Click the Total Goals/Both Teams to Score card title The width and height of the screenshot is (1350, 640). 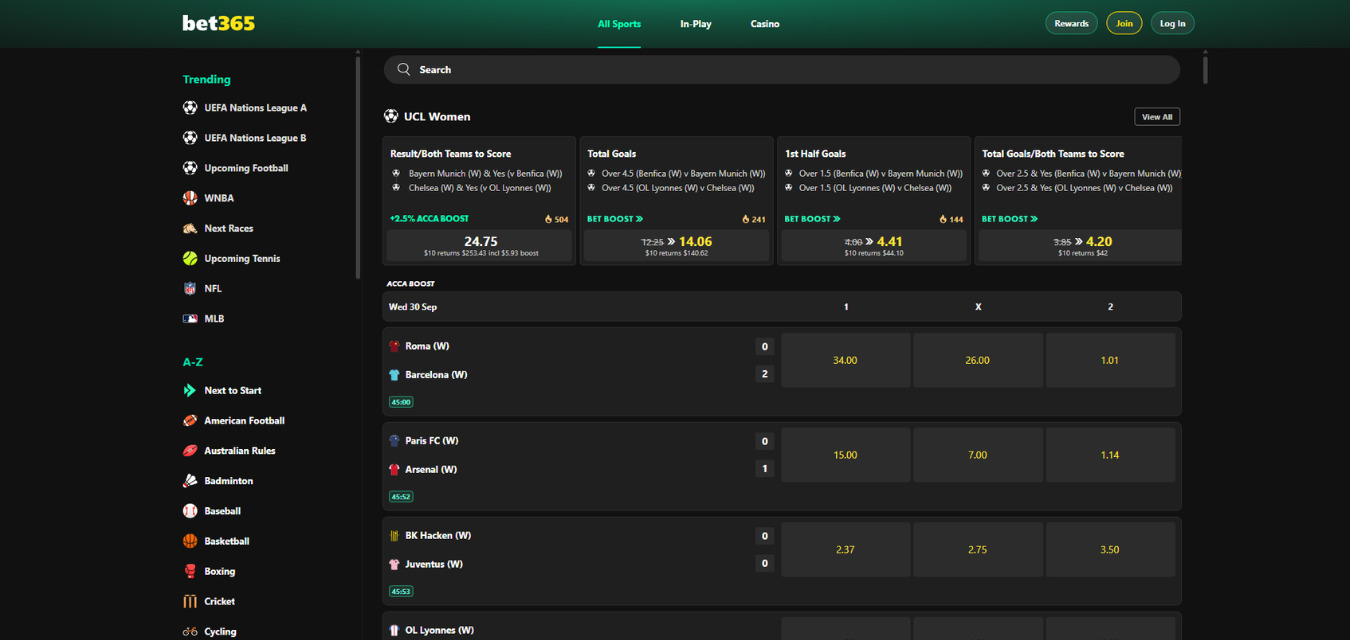coord(1053,154)
